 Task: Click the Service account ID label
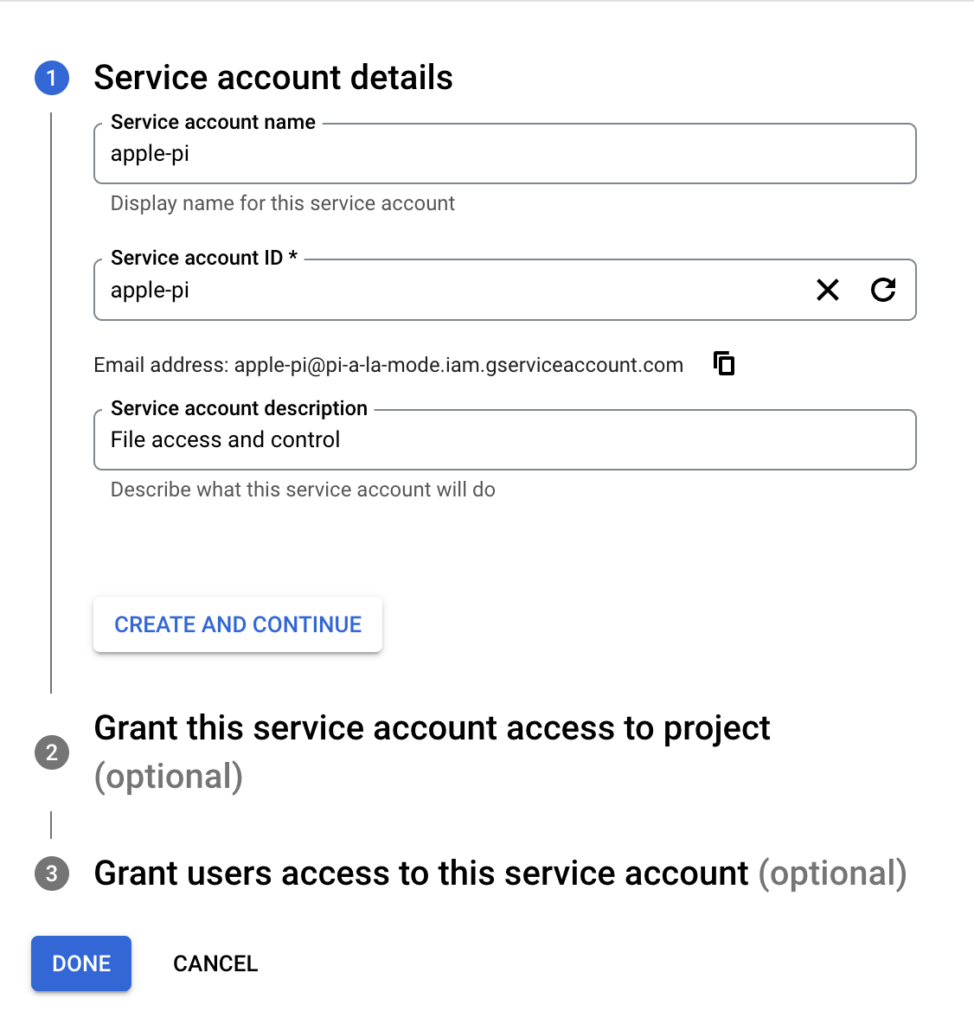click(x=204, y=258)
